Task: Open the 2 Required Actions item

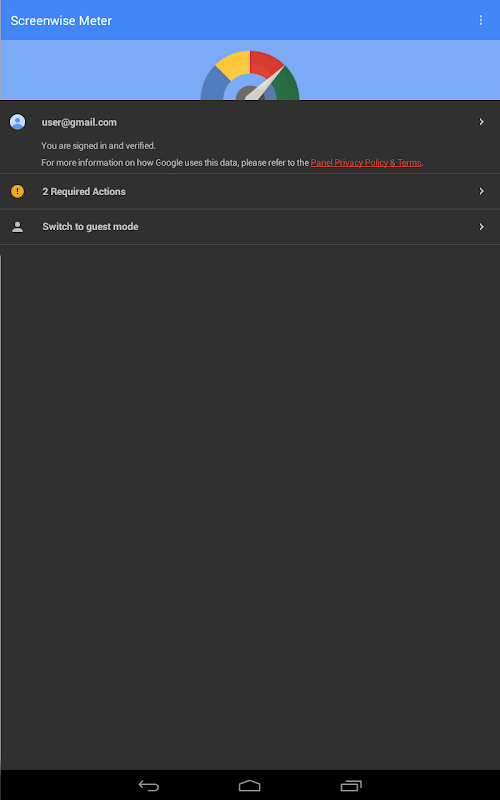Action: click(250, 191)
